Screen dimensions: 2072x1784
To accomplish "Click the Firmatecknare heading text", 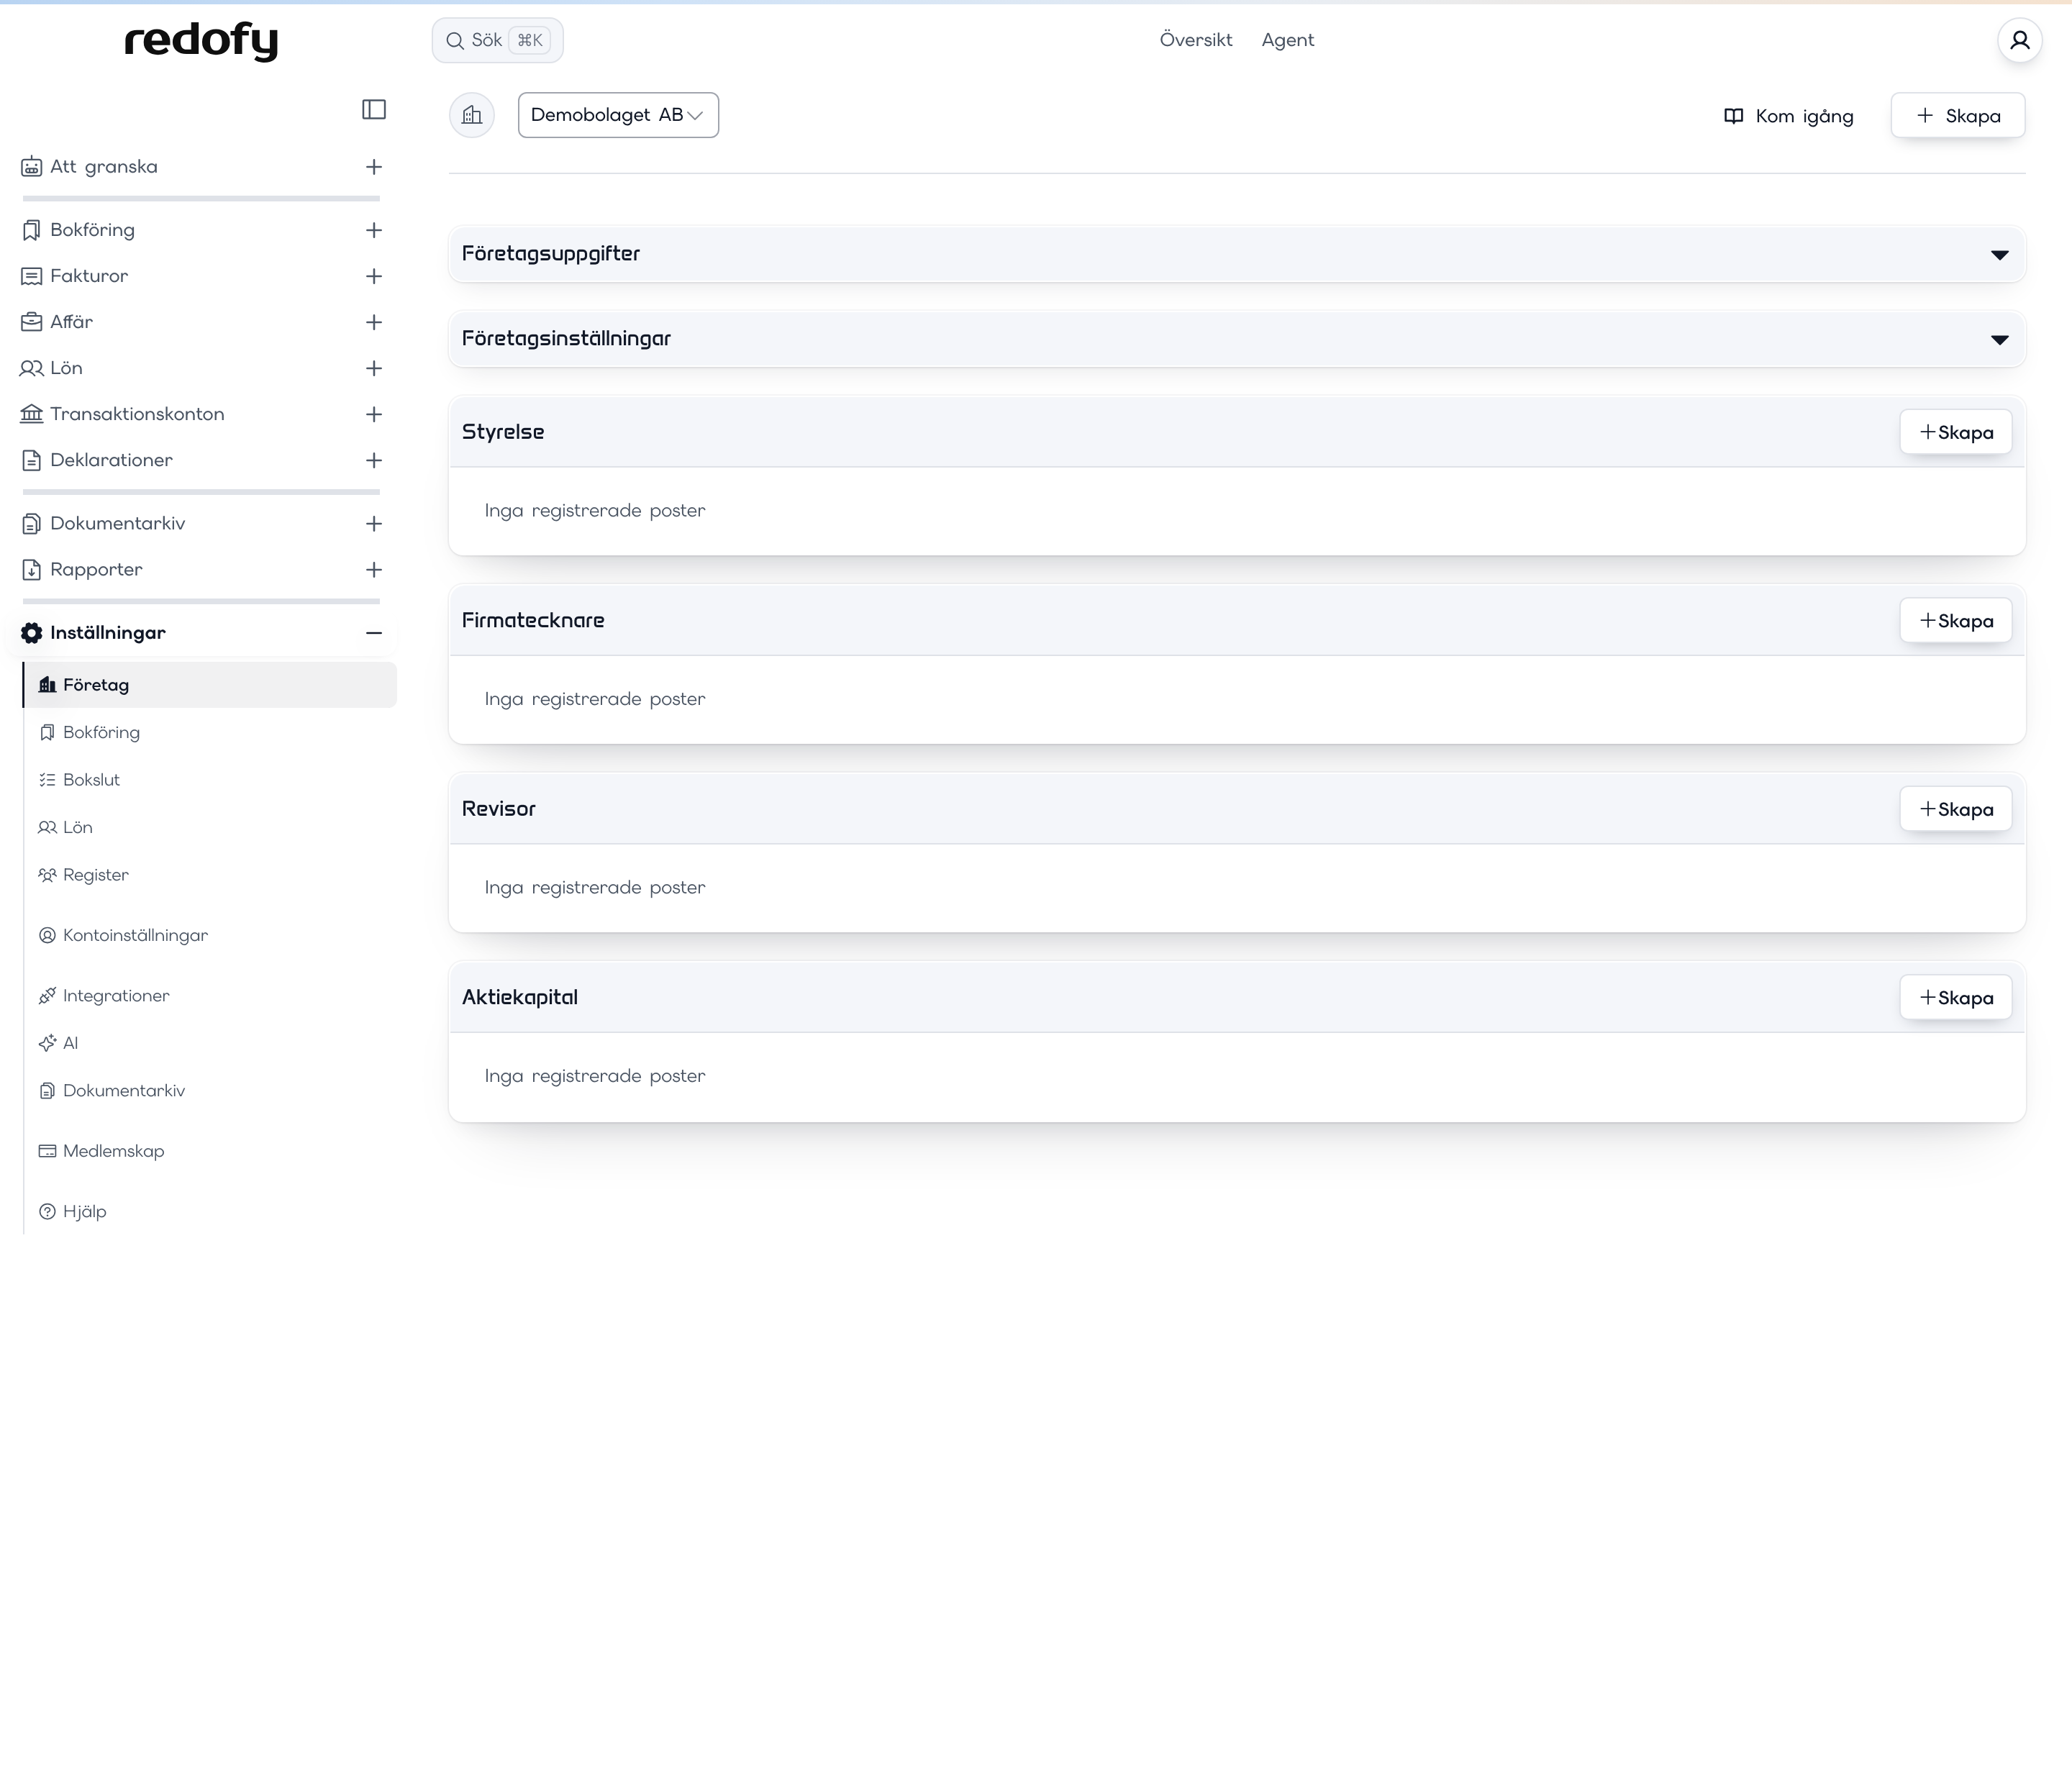I will pos(533,620).
